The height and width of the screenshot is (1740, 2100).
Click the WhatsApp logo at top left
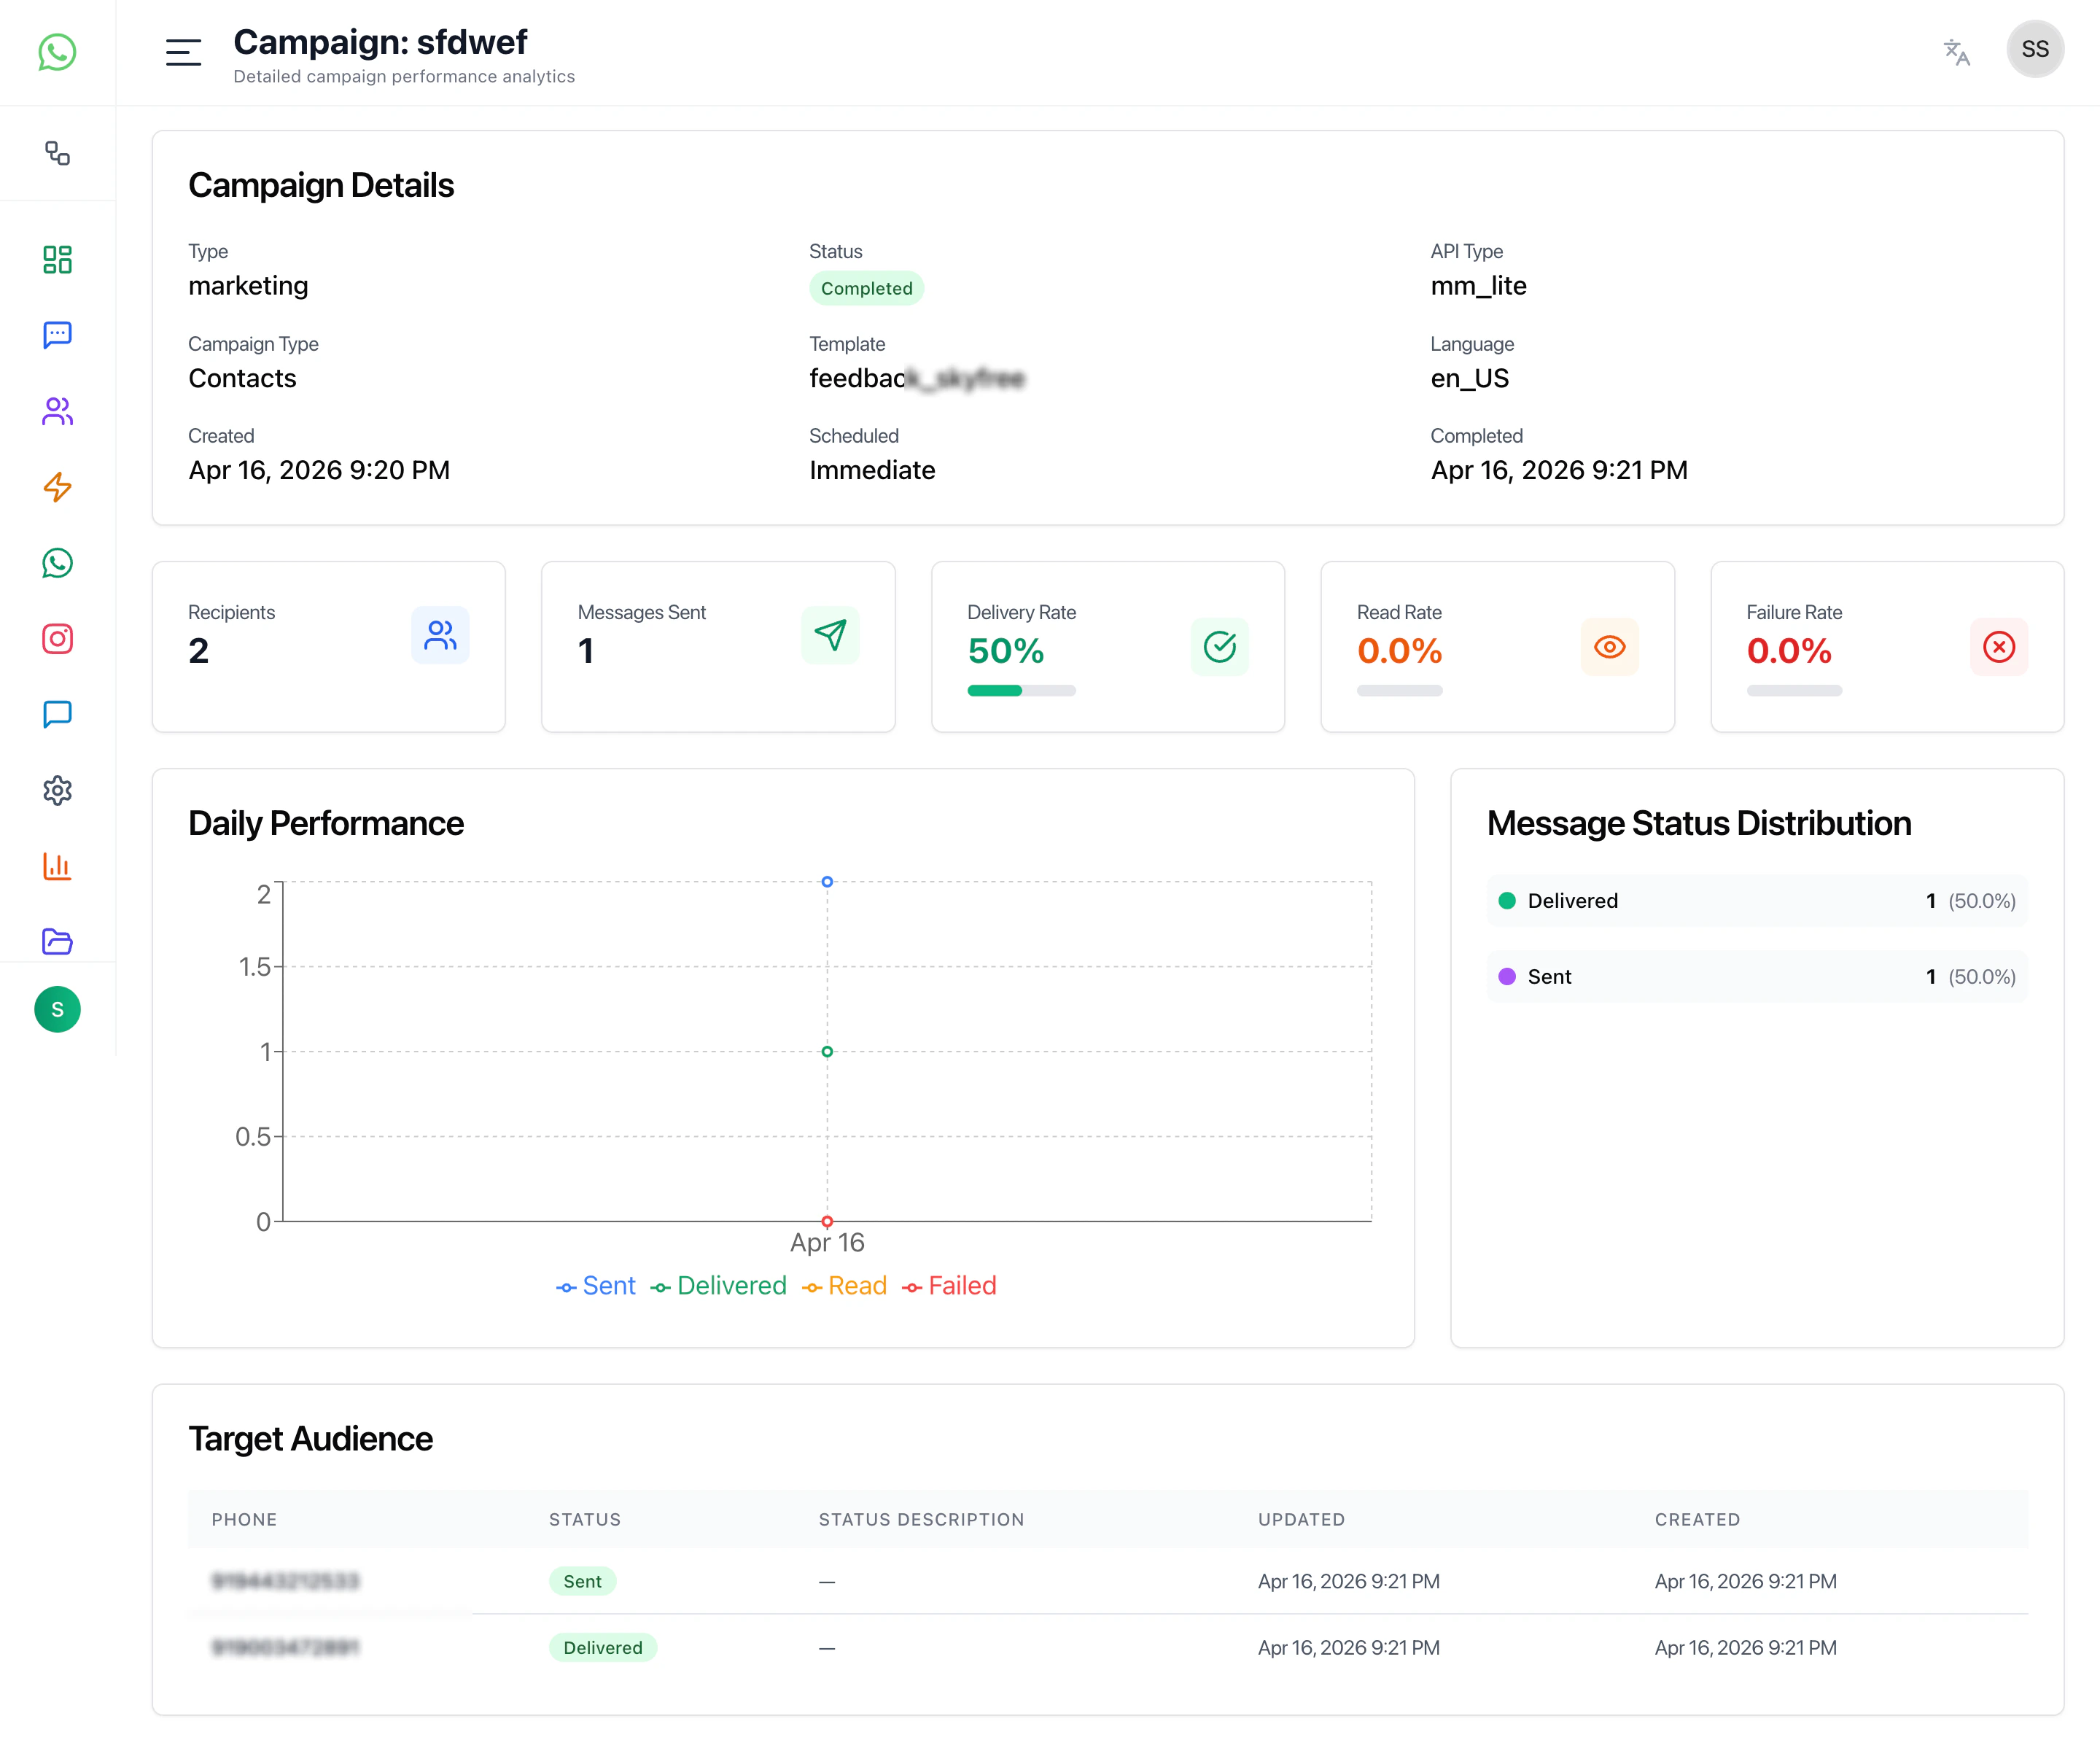click(x=57, y=52)
